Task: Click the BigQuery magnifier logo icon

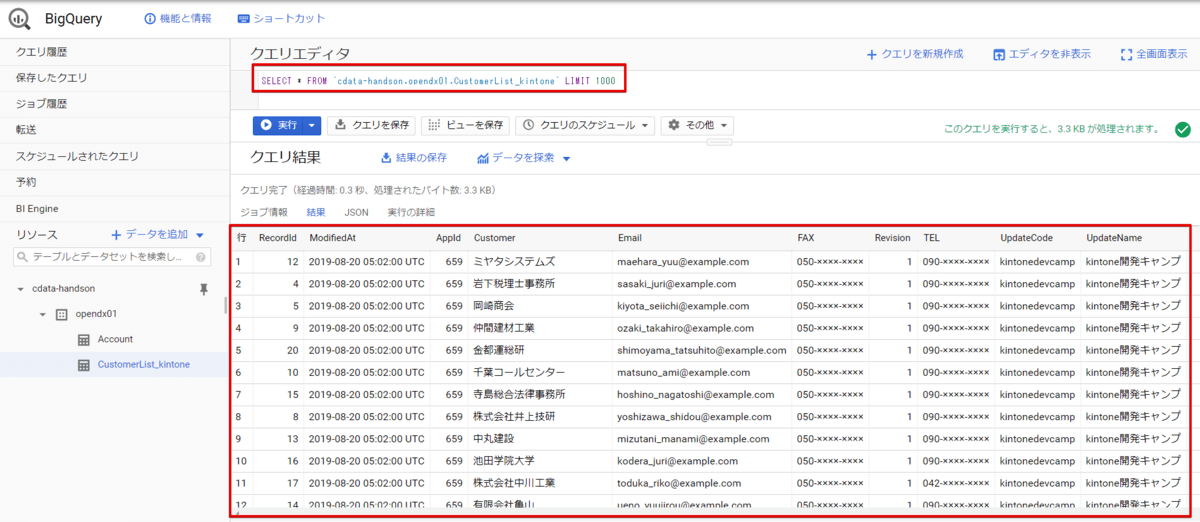Action: pyautogui.click(x=19, y=18)
